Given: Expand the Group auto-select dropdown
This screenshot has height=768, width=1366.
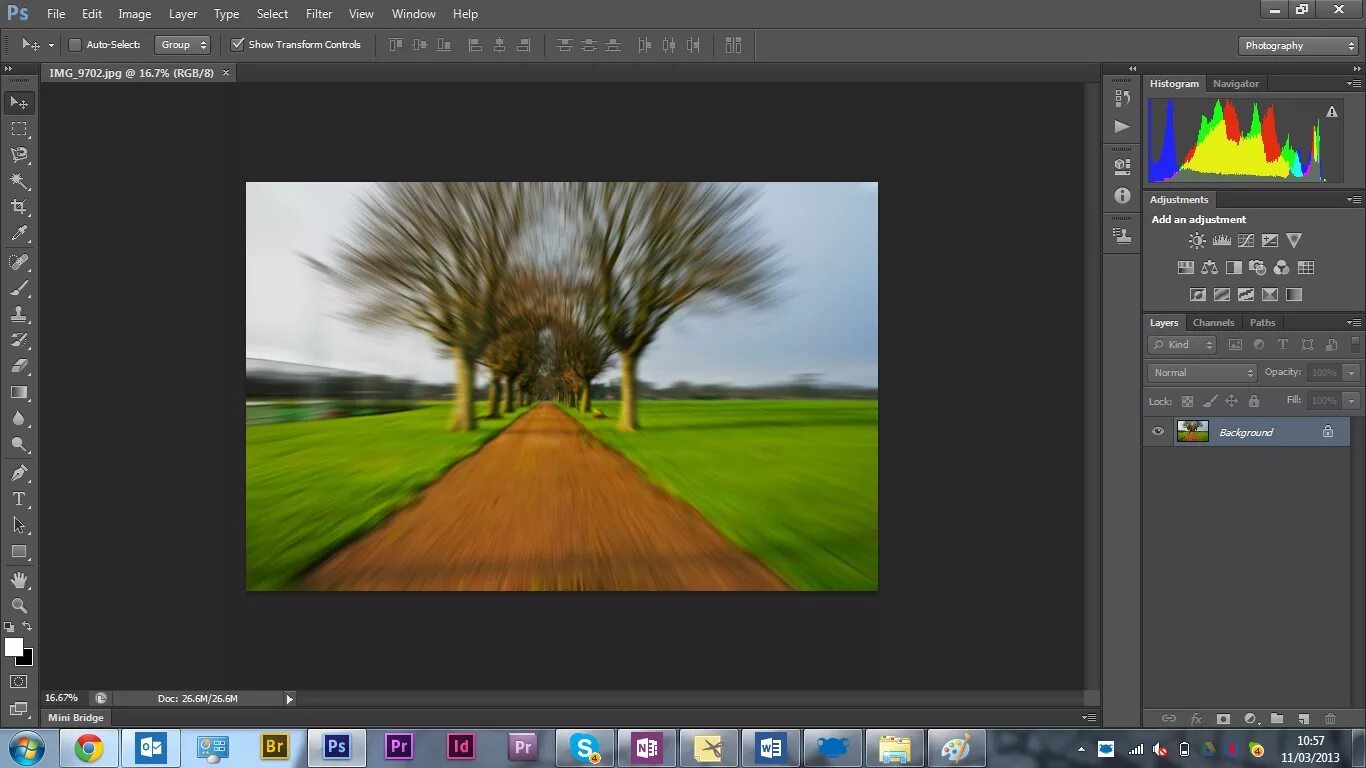Looking at the screenshot, I should pos(183,45).
